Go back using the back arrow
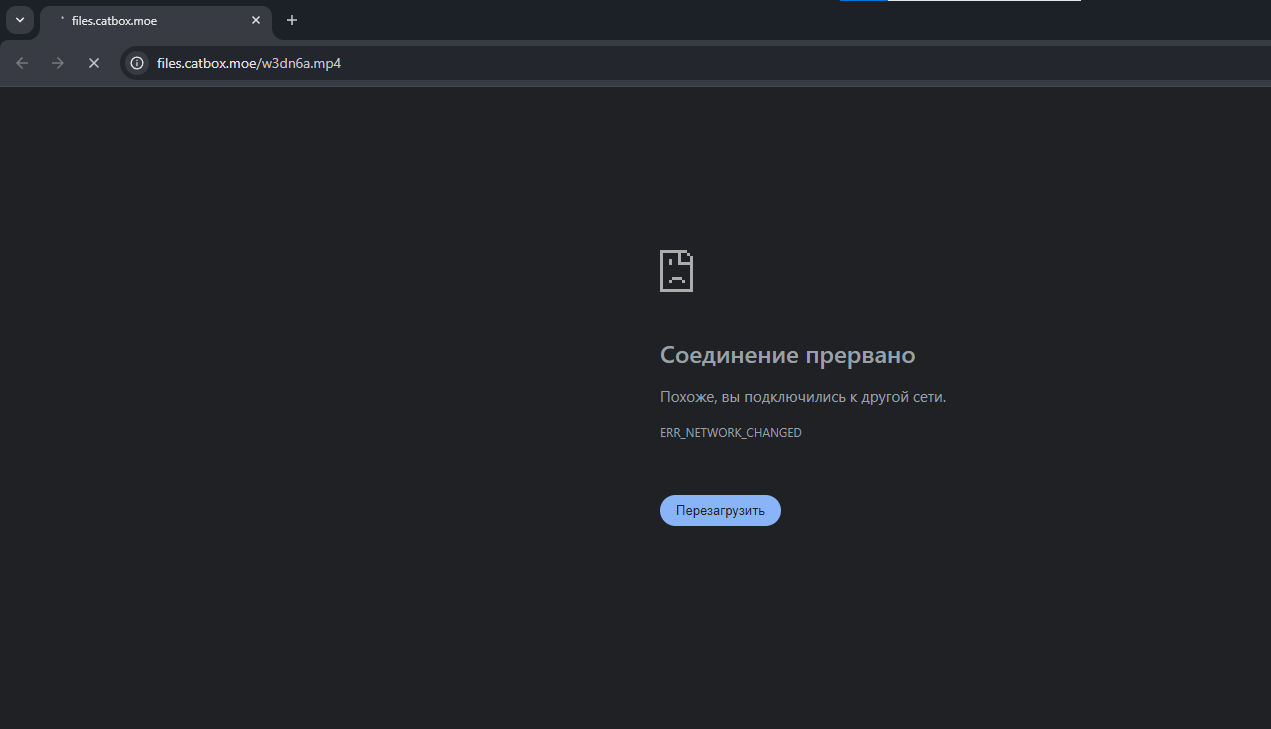Viewport: 1271px width, 729px height. click(22, 63)
